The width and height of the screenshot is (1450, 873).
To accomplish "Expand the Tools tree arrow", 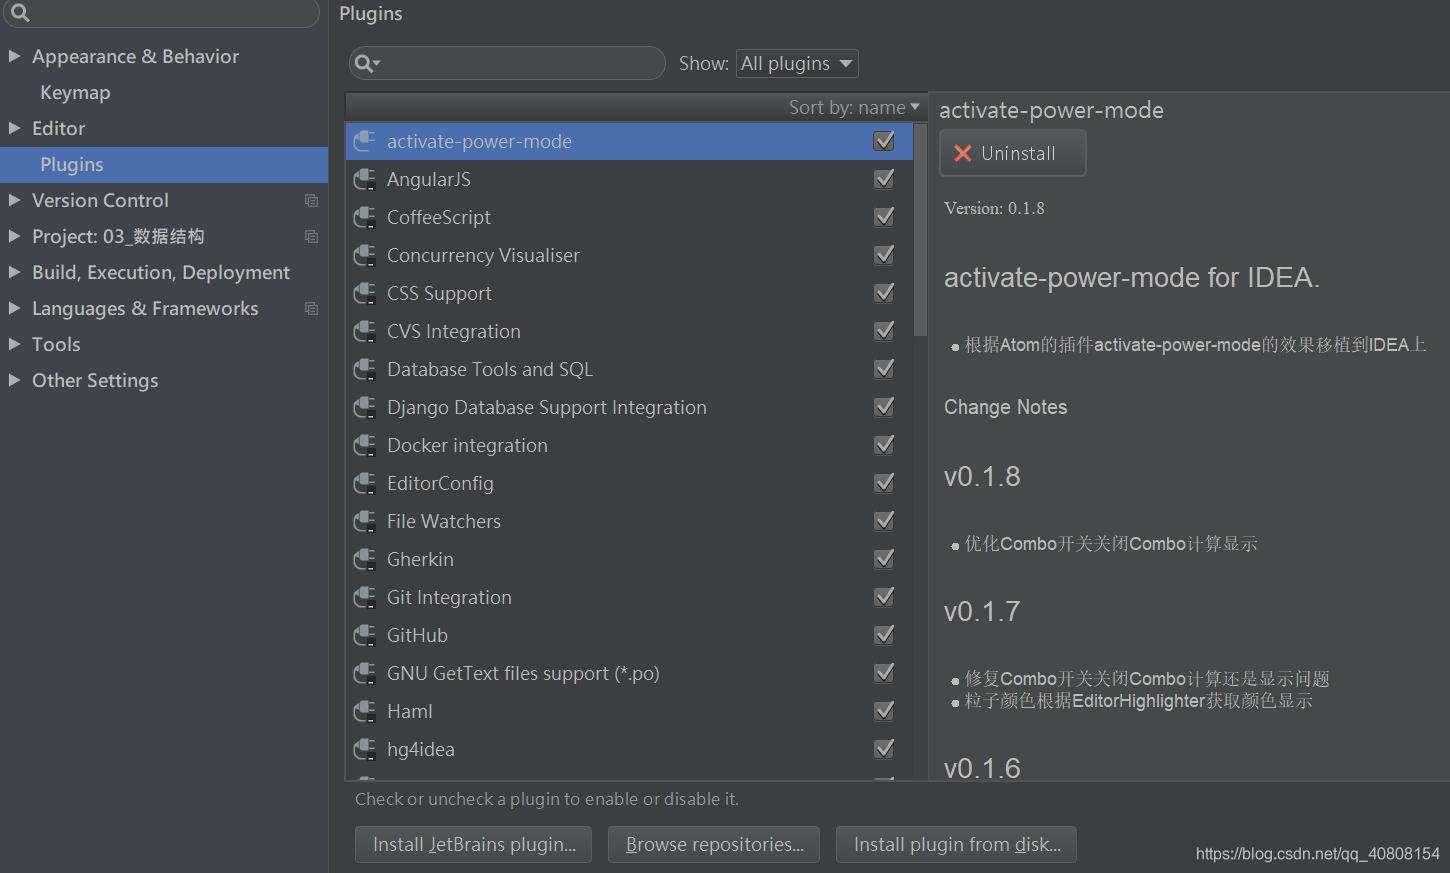I will (14, 344).
